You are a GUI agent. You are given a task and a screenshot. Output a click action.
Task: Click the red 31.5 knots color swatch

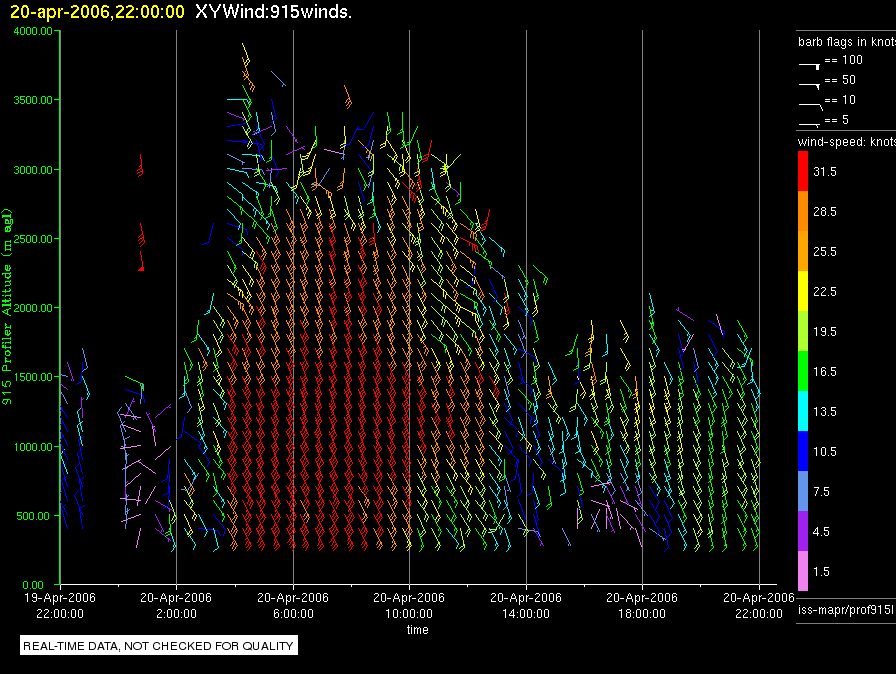[x=804, y=172]
